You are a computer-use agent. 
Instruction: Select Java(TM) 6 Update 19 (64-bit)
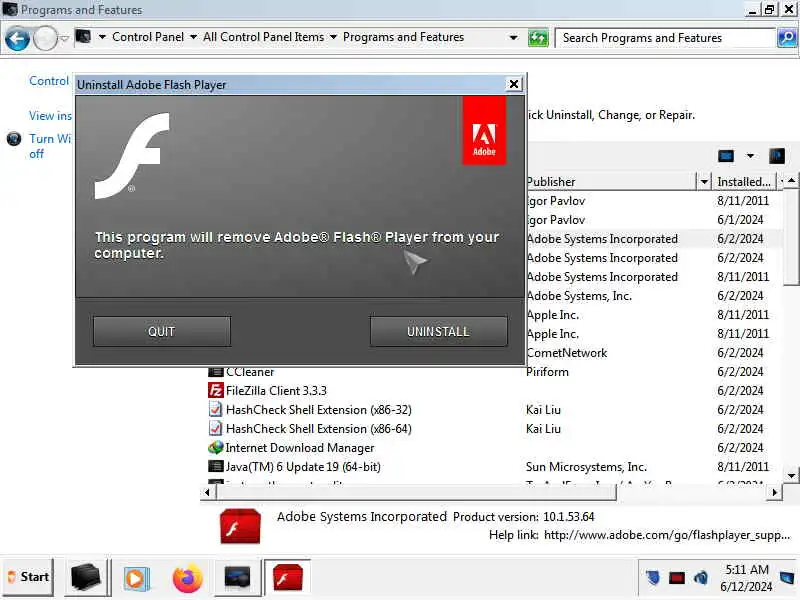click(303, 467)
